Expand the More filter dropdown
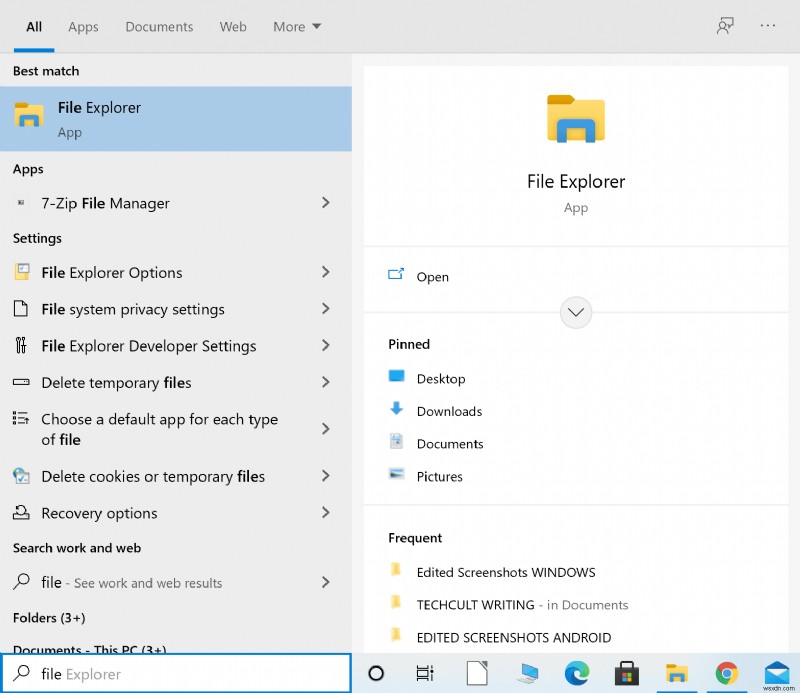The height and width of the screenshot is (693, 800). tap(297, 27)
